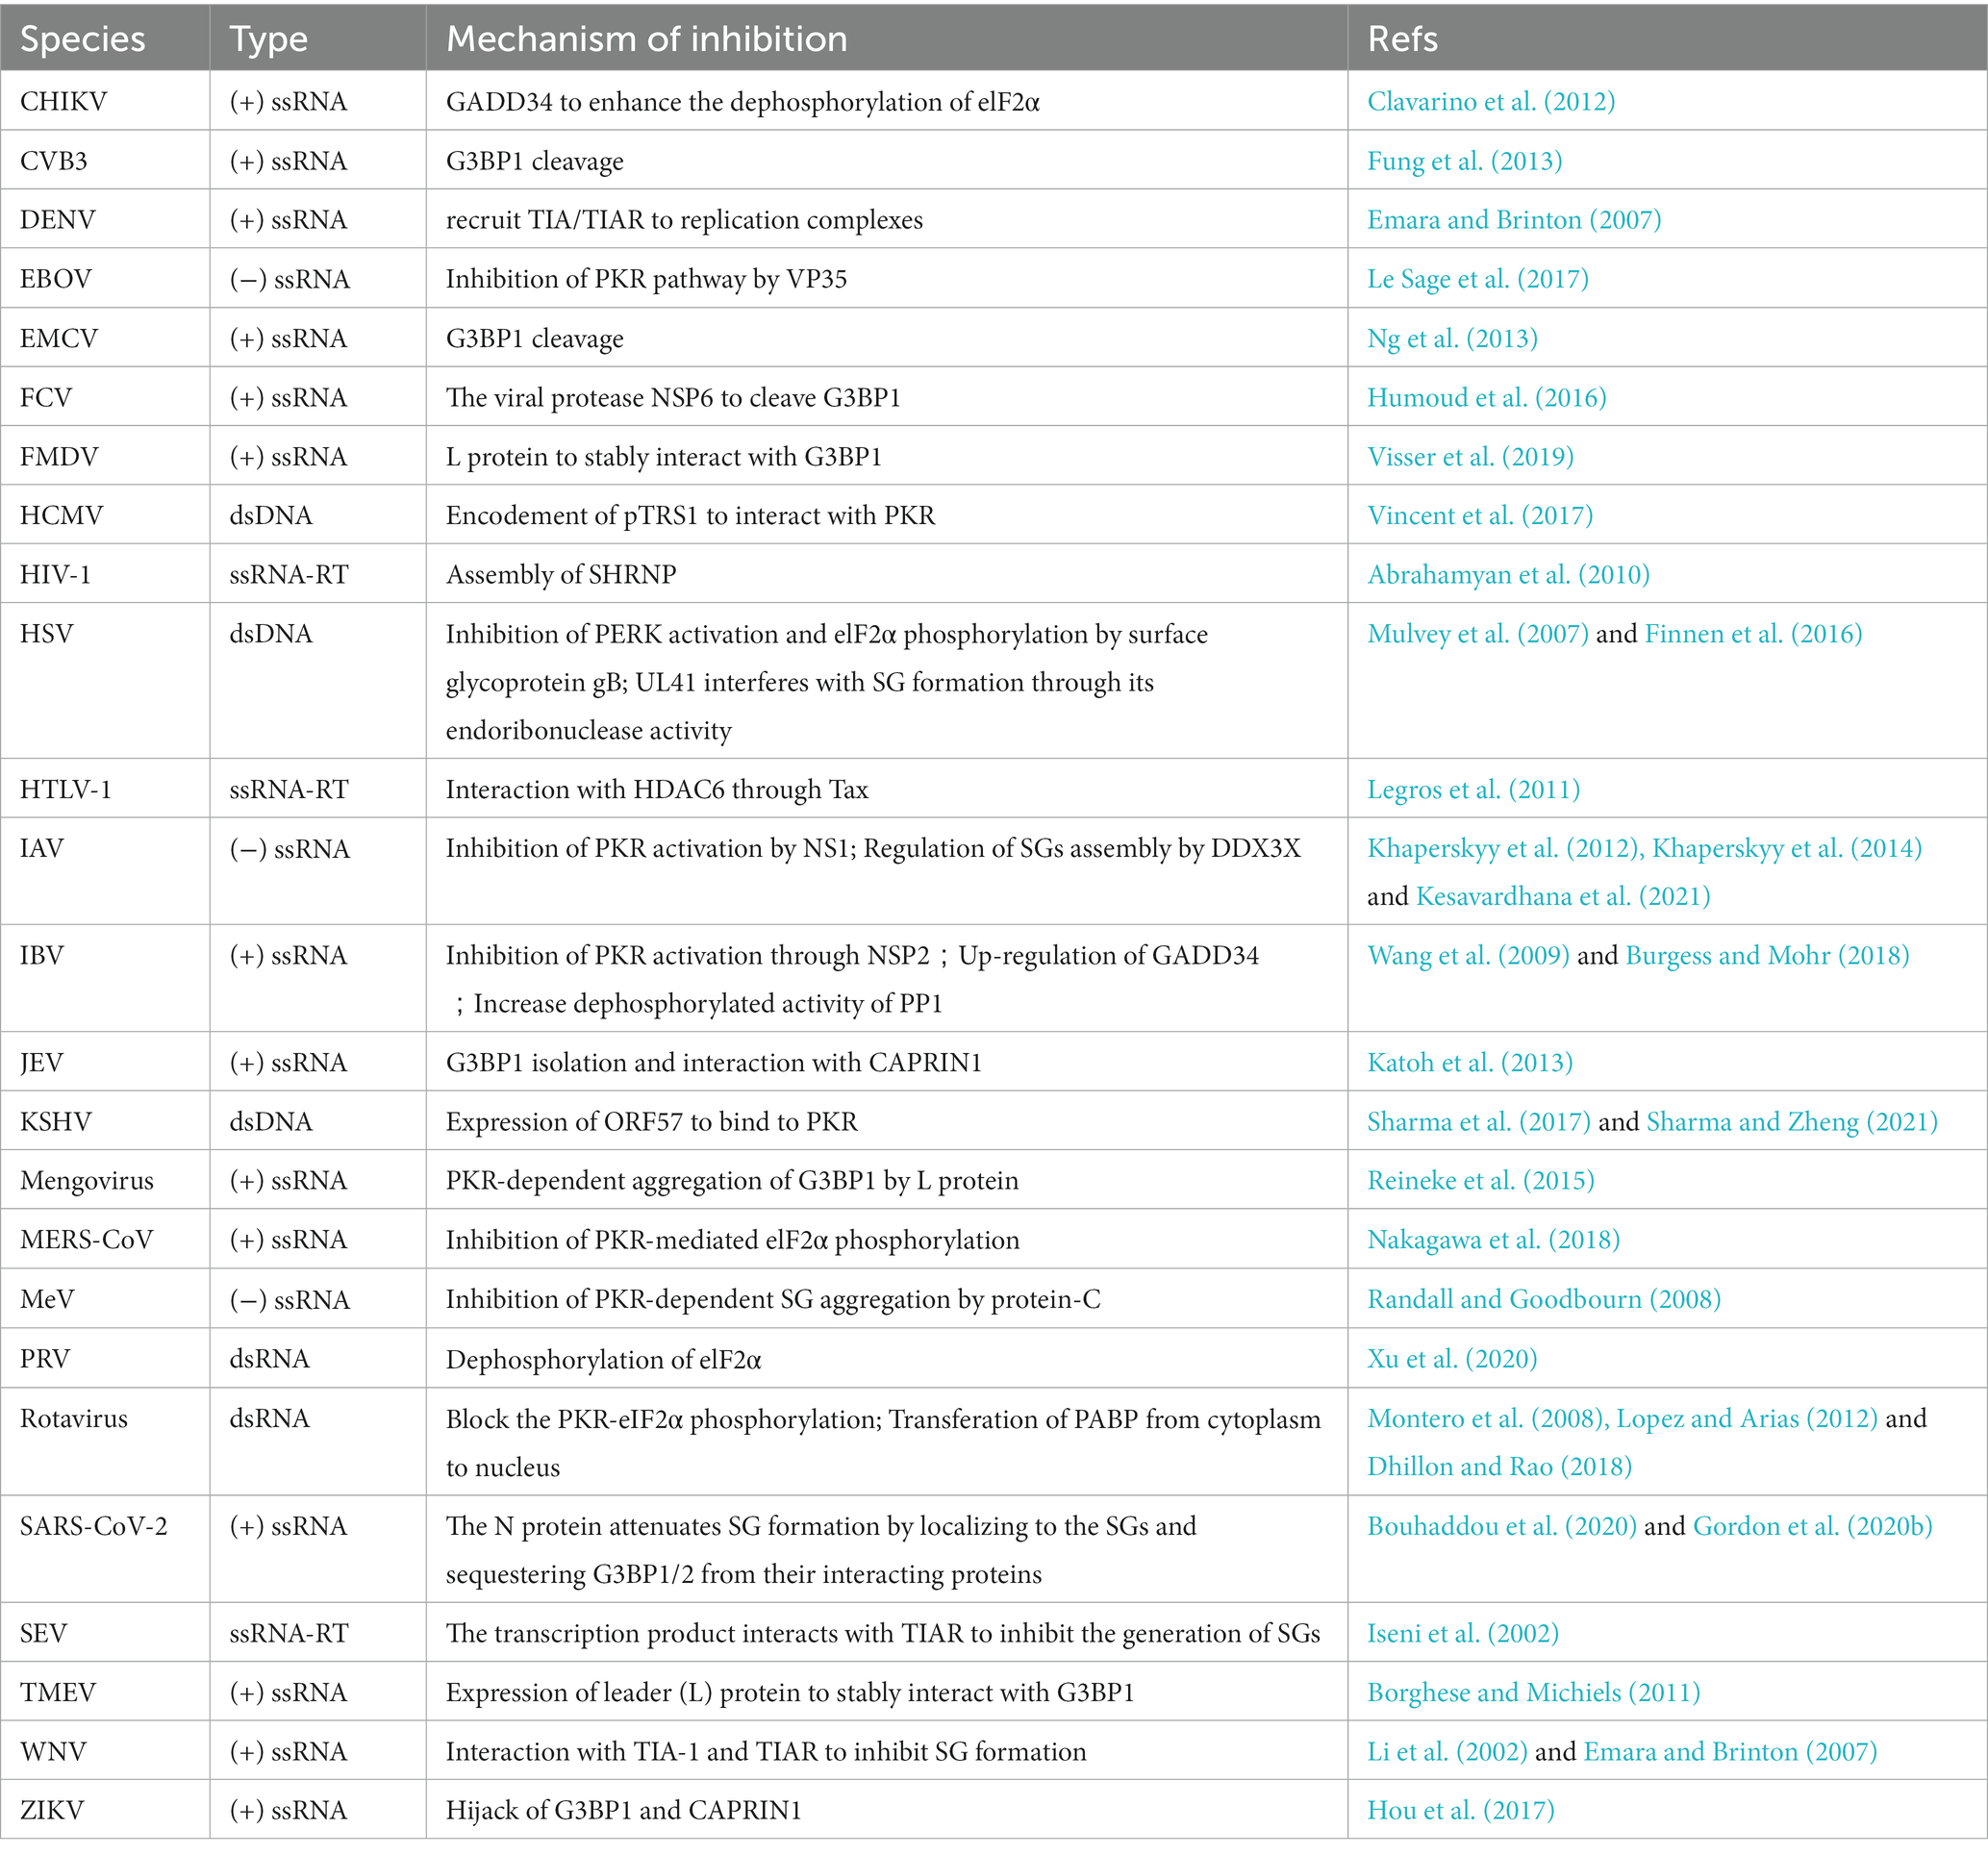Open Wang et al. (2009) reference
The width and height of the screenshot is (1988, 1856).
[x=1468, y=955]
